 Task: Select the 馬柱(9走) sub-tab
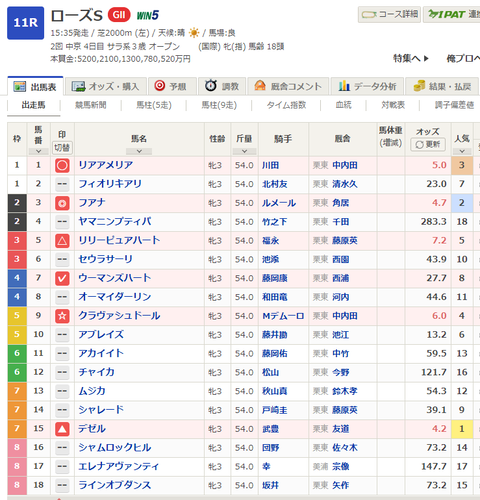(x=219, y=105)
